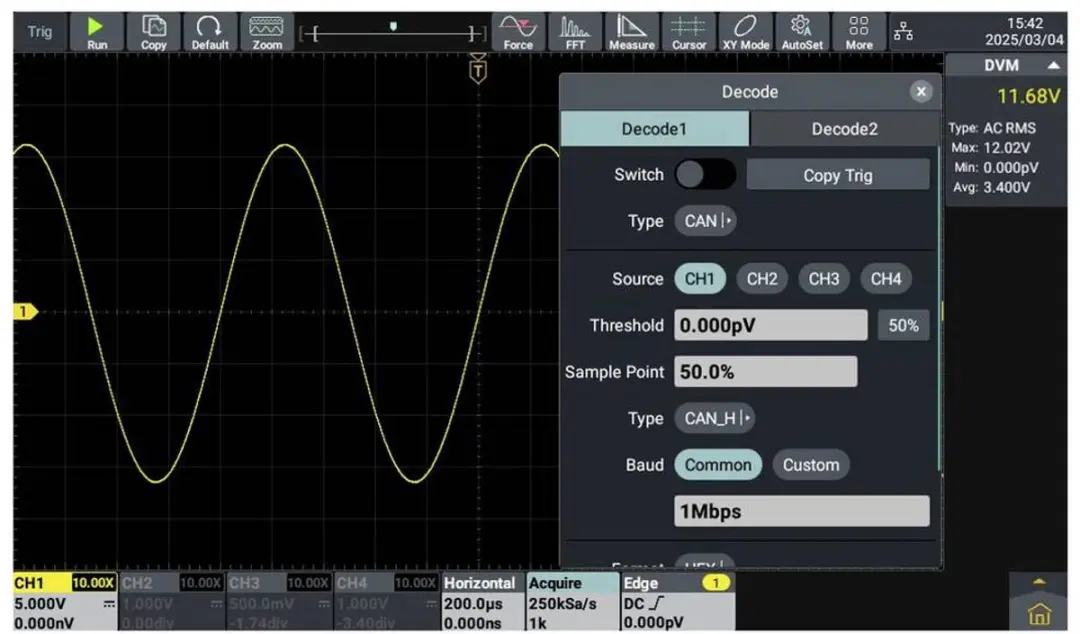Screen dimensions: 1080x634
Task: Open the CH3 channel settings
Action: (x=280, y=602)
